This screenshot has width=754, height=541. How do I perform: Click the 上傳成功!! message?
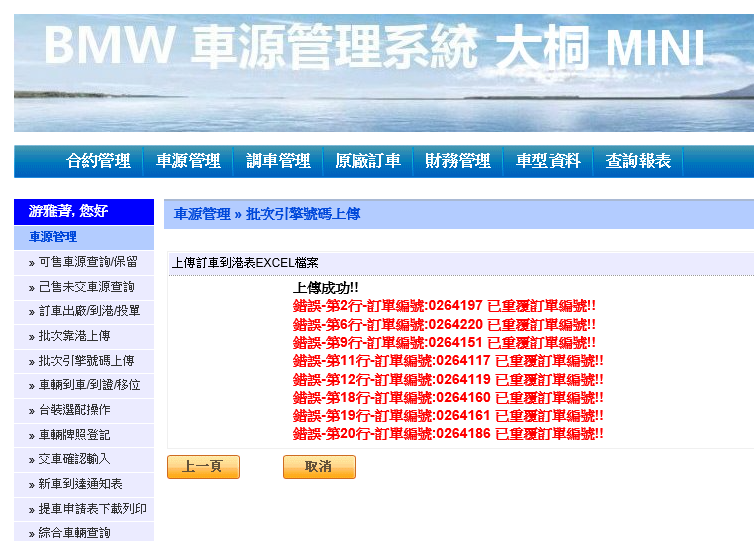326,288
